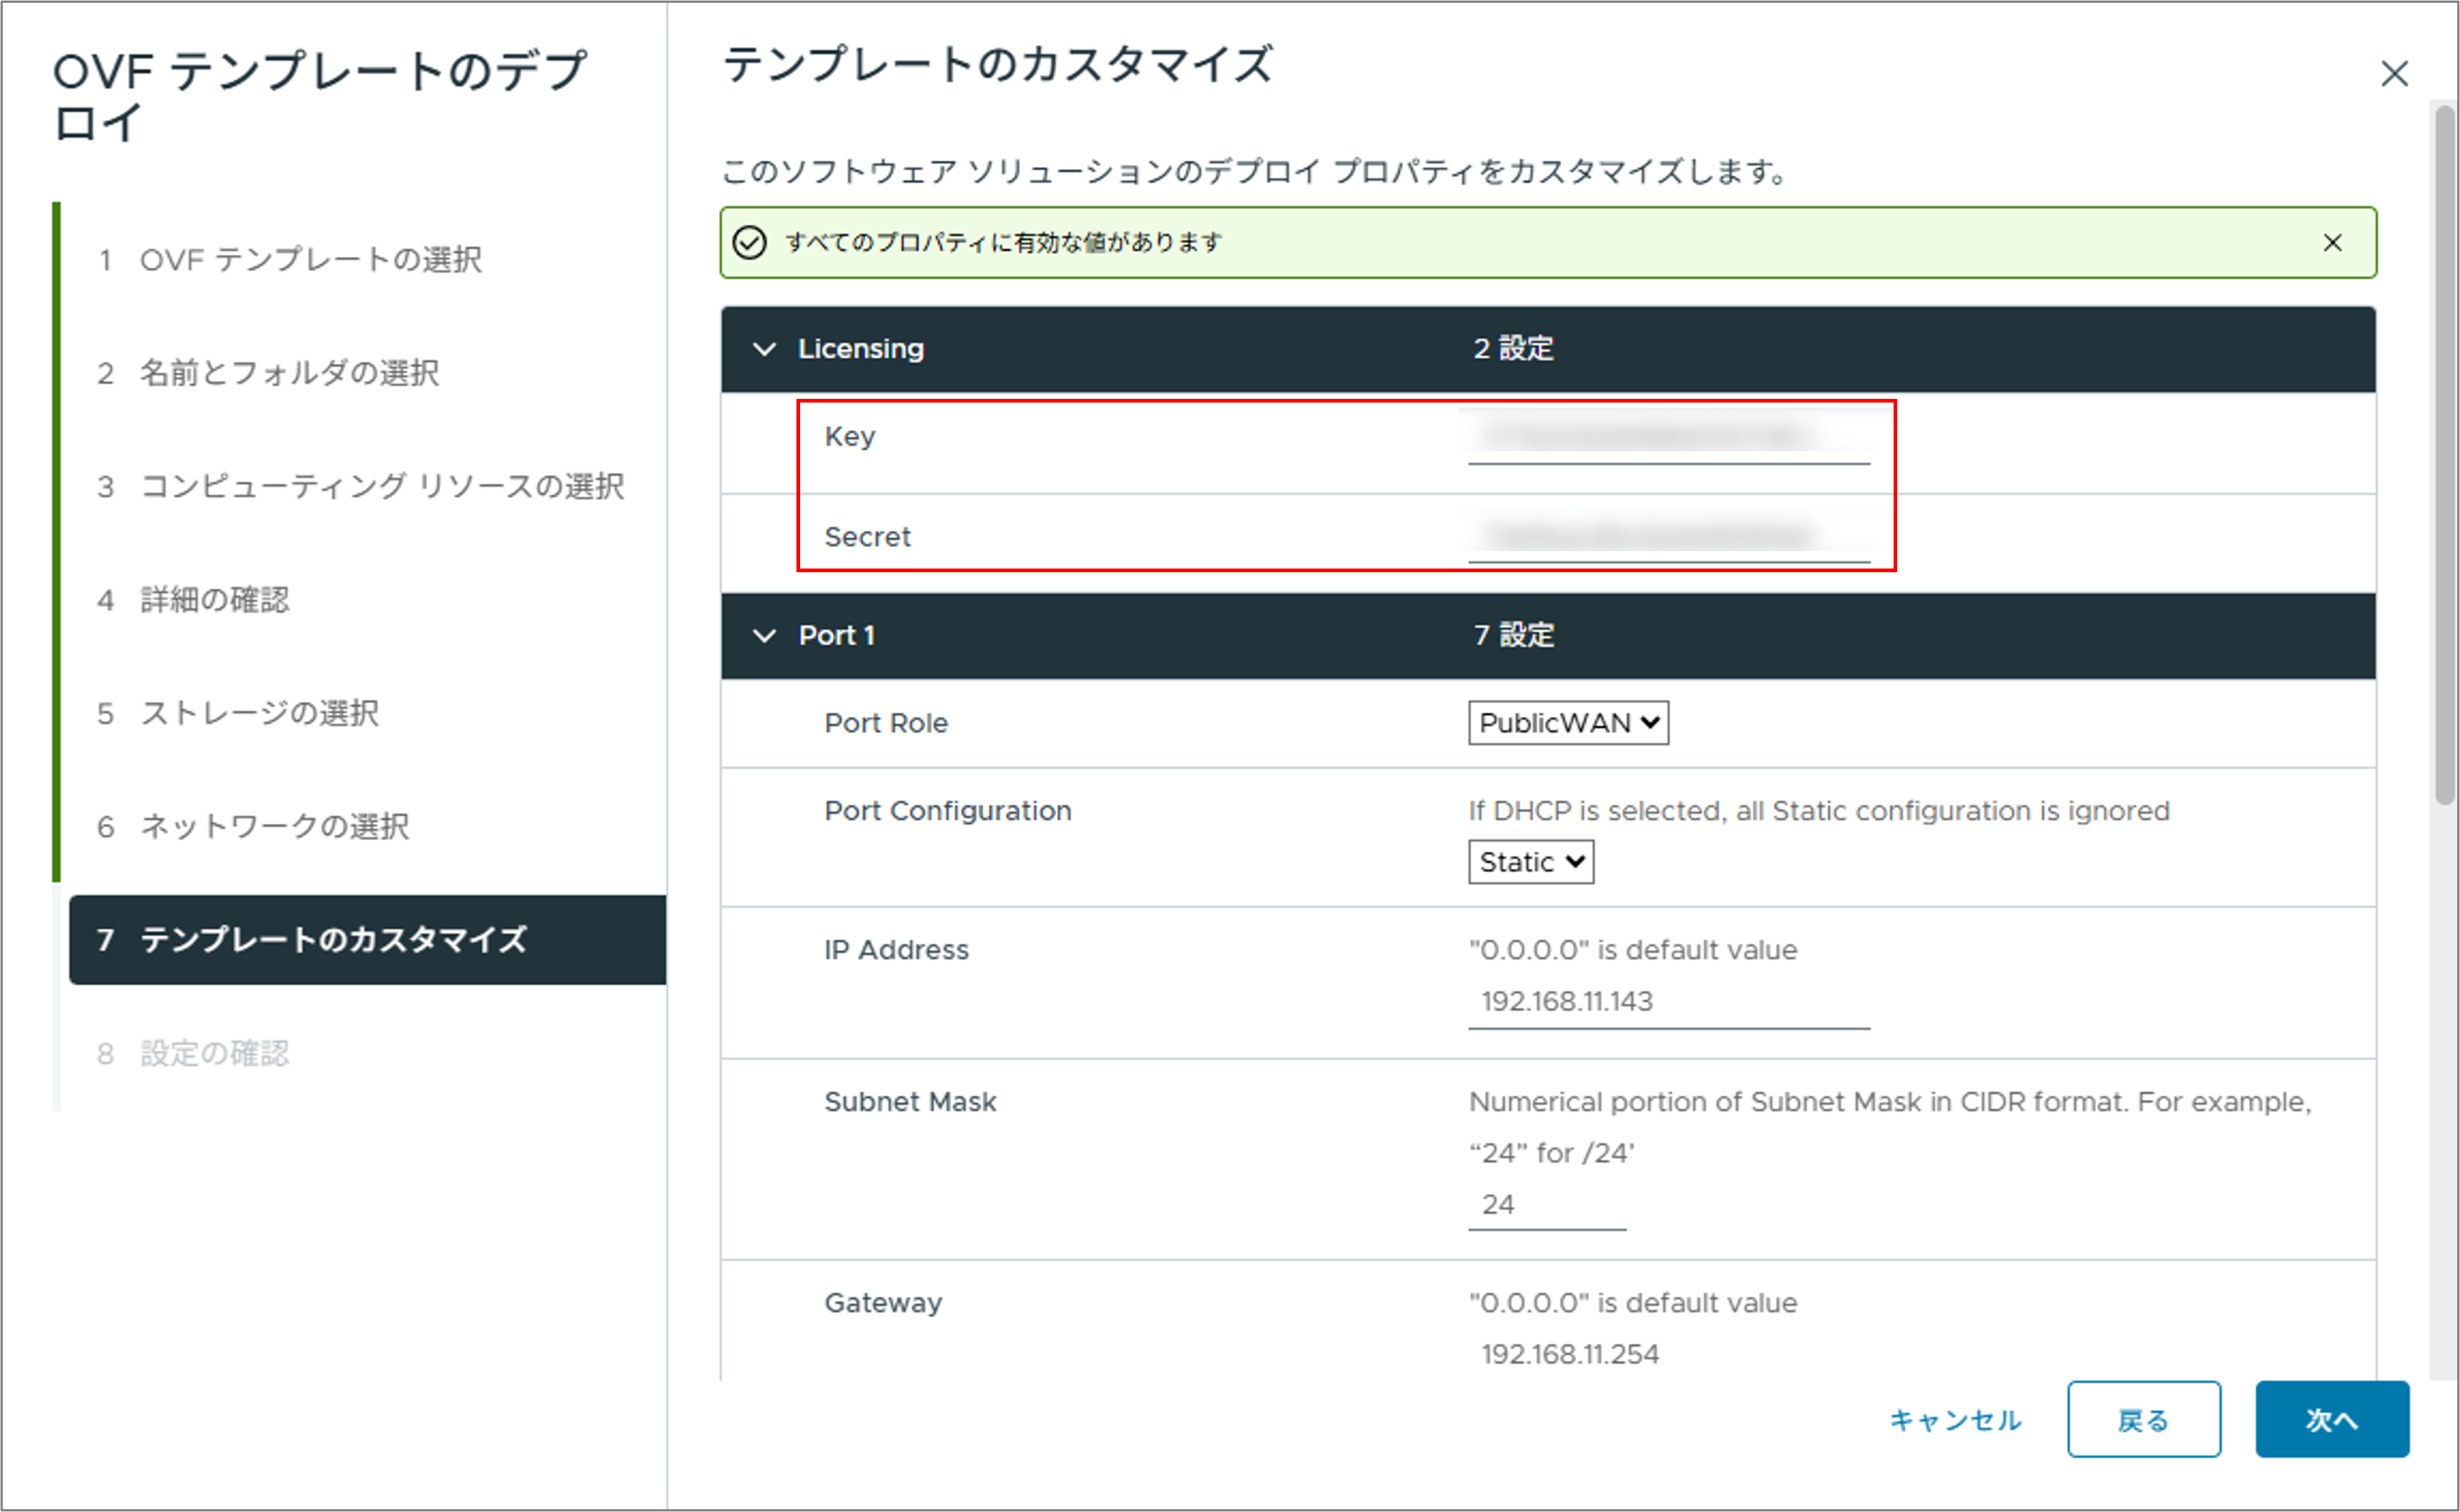
Task: Select step 7 テンプレートのカスタマイズ
Action: 367,940
